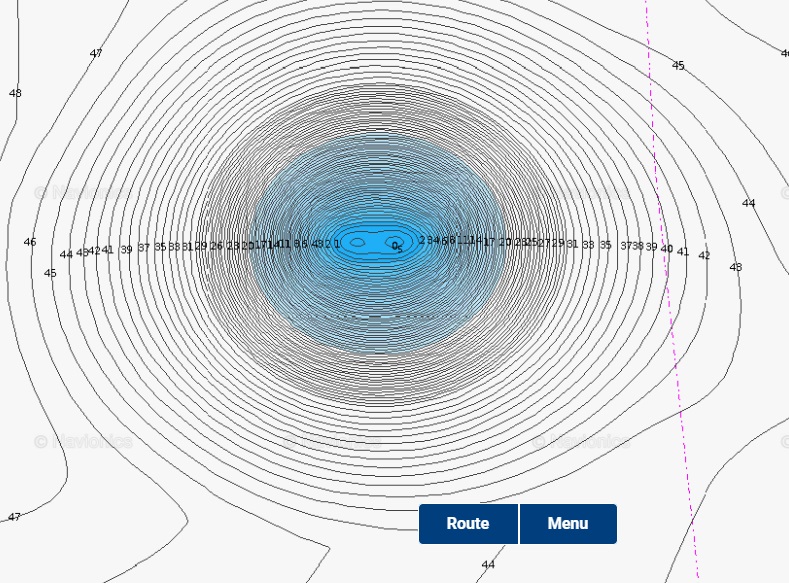Click the 48 depth label on left edge

coord(15,93)
